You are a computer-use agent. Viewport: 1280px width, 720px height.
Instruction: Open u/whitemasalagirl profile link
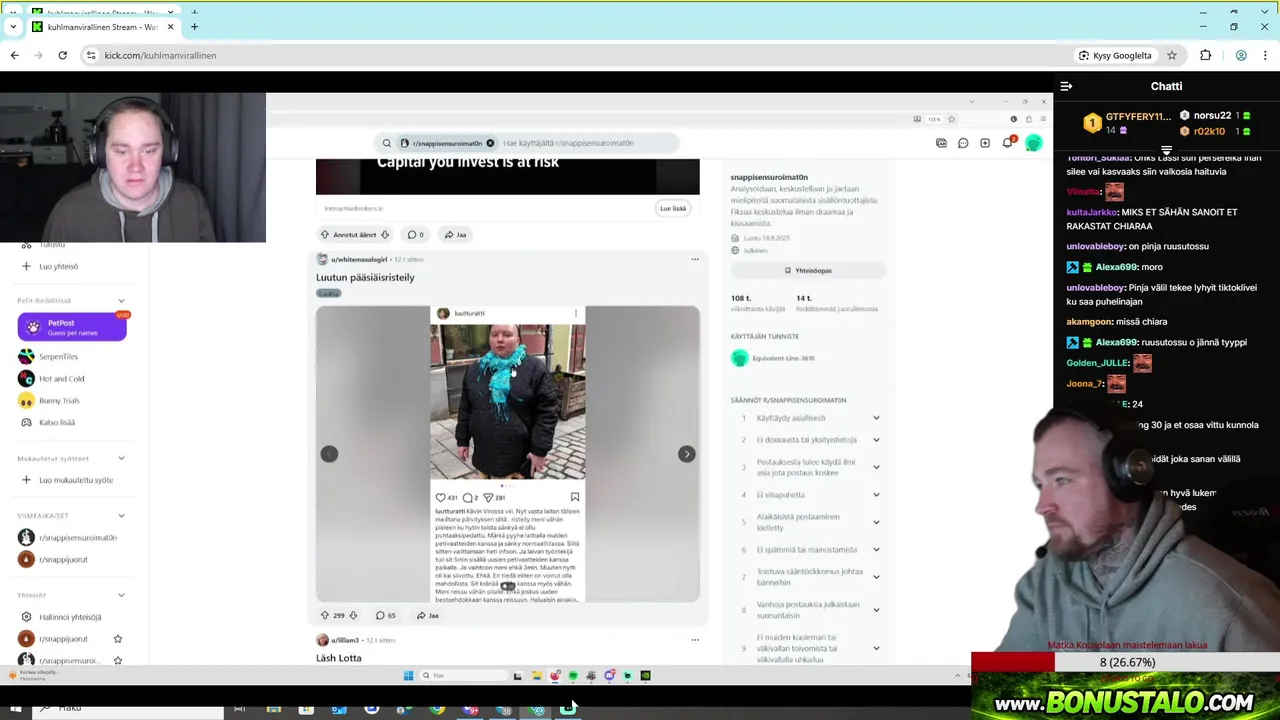pos(358,259)
